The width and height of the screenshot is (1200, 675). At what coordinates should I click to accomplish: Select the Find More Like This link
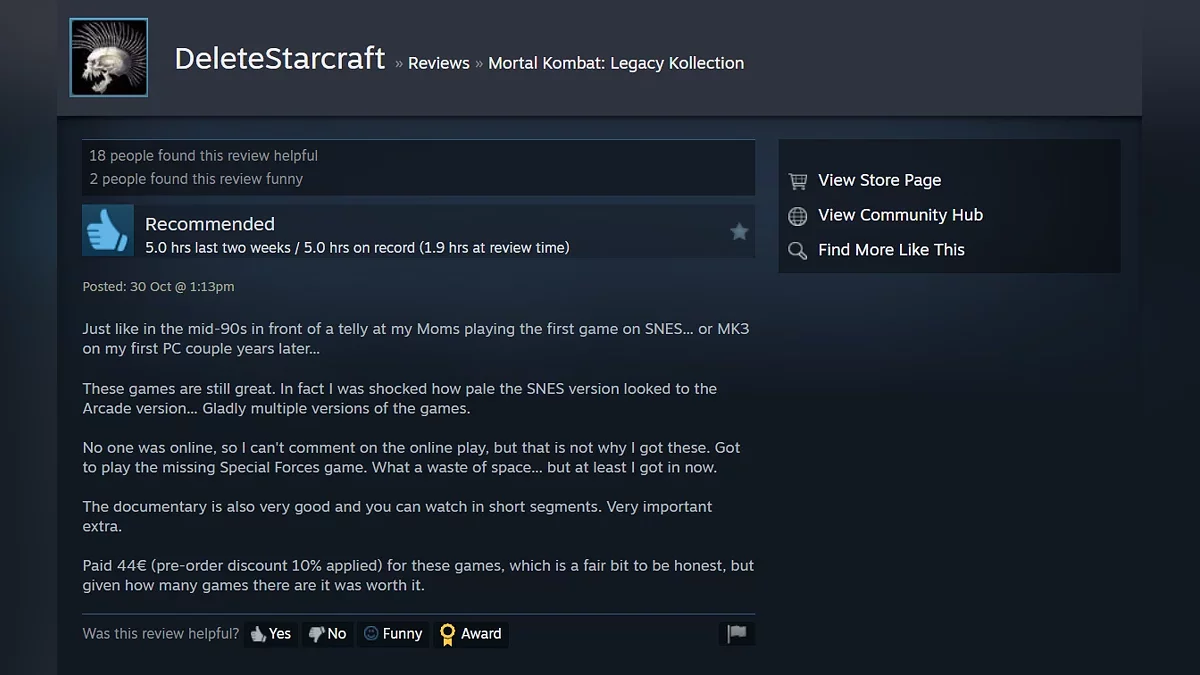coord(891,250)
